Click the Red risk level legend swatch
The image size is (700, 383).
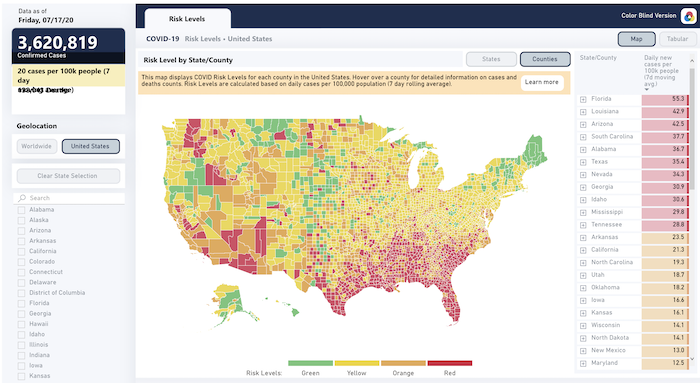(450, 363)
